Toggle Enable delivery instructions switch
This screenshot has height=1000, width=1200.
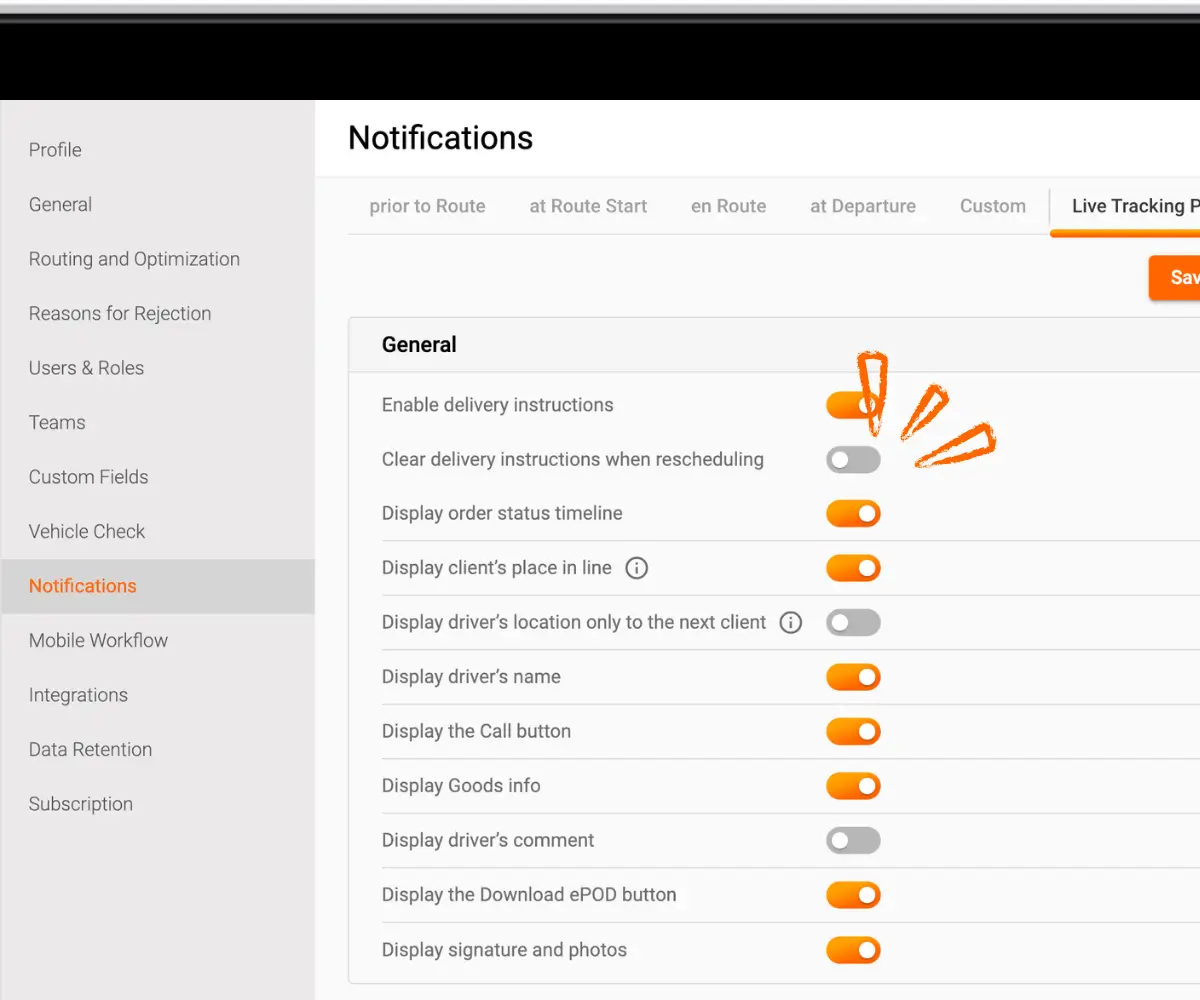pos(853,405)
